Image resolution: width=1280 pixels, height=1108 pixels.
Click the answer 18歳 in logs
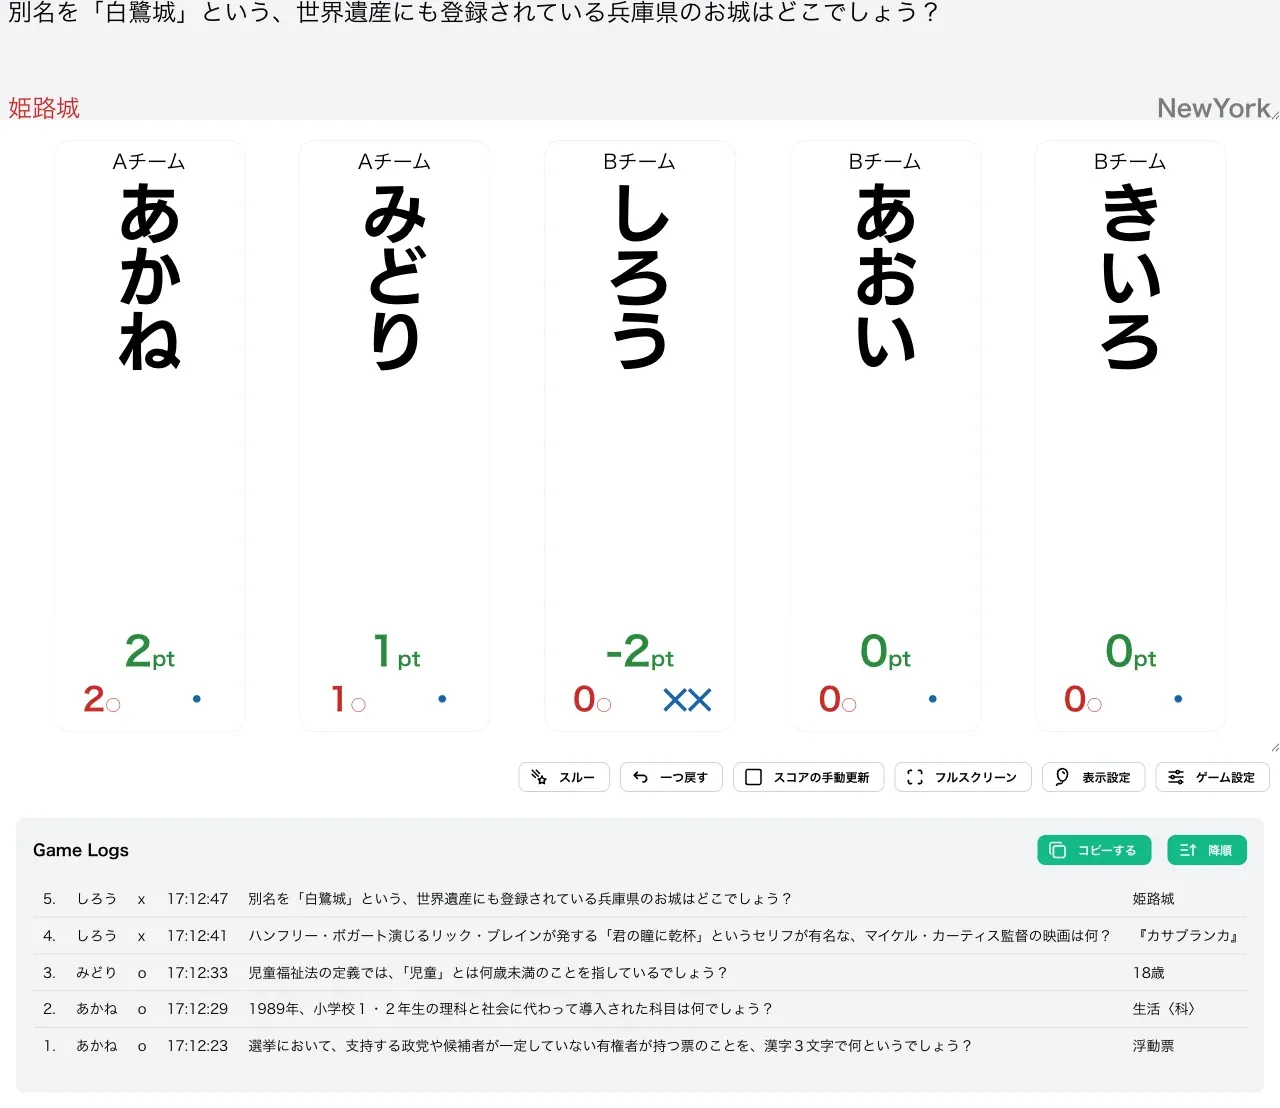coord(1149,973)
